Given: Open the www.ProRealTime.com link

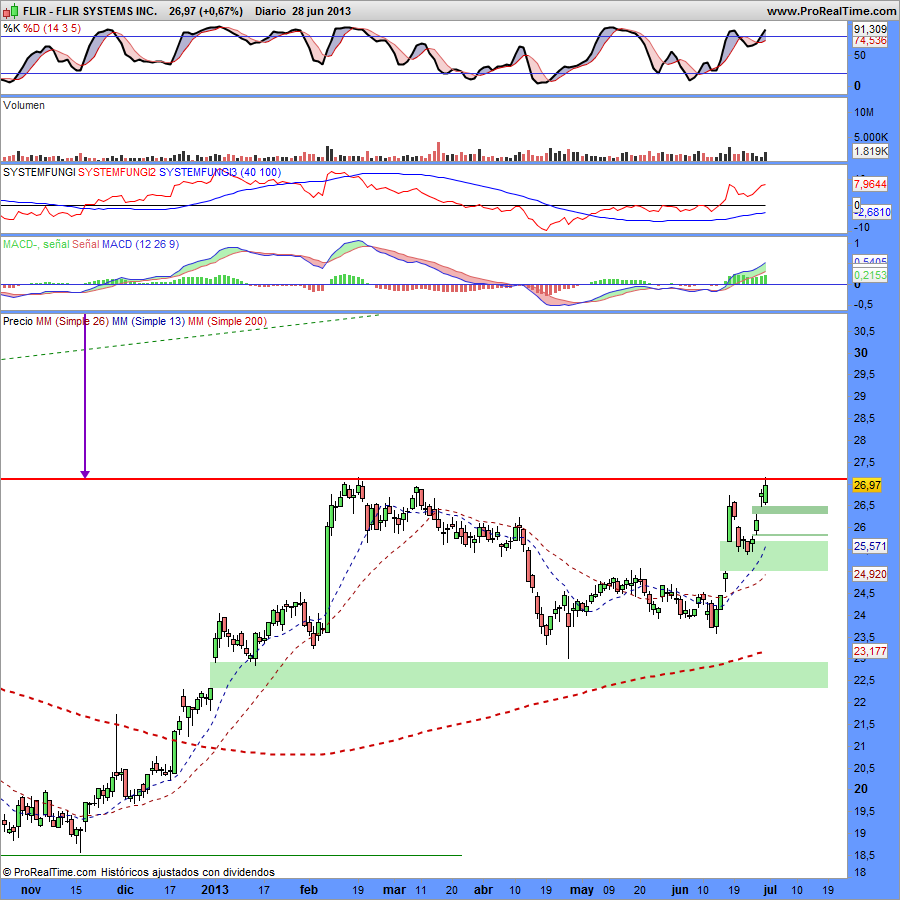Looking at the screenshot, I should [x=831, y=11].
